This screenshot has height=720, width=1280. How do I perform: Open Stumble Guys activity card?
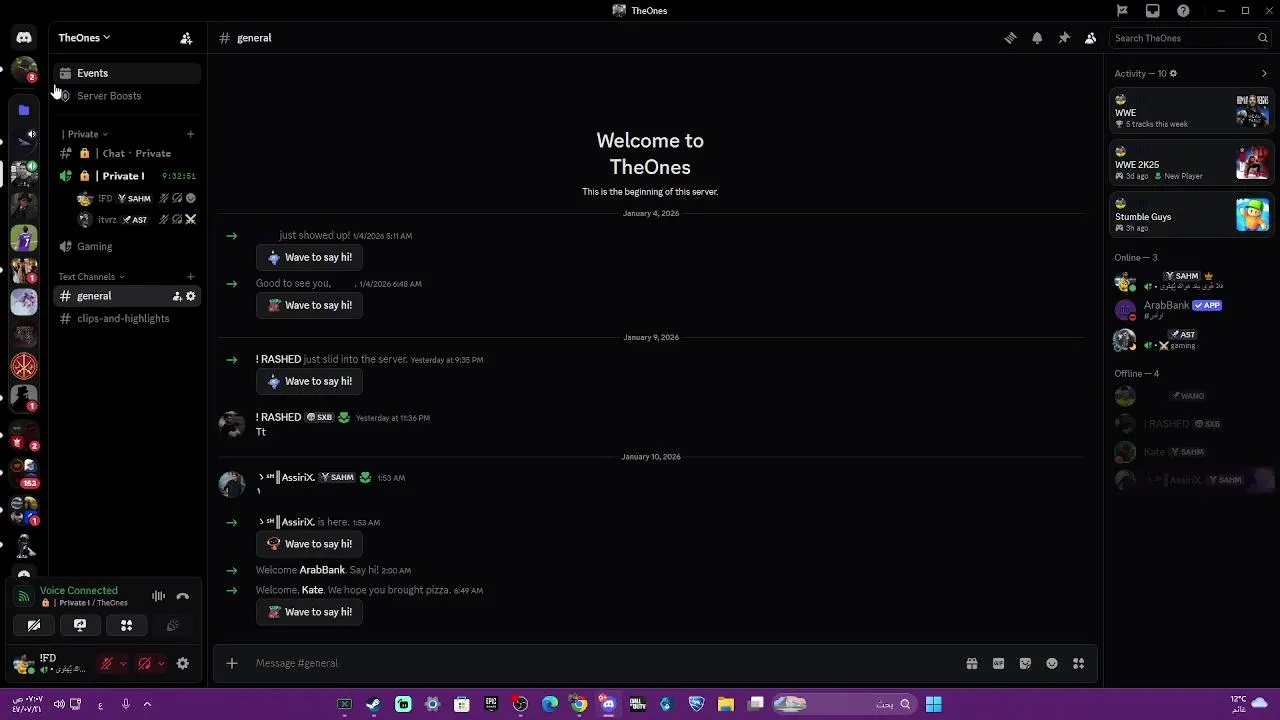[x=1191, y=216]
